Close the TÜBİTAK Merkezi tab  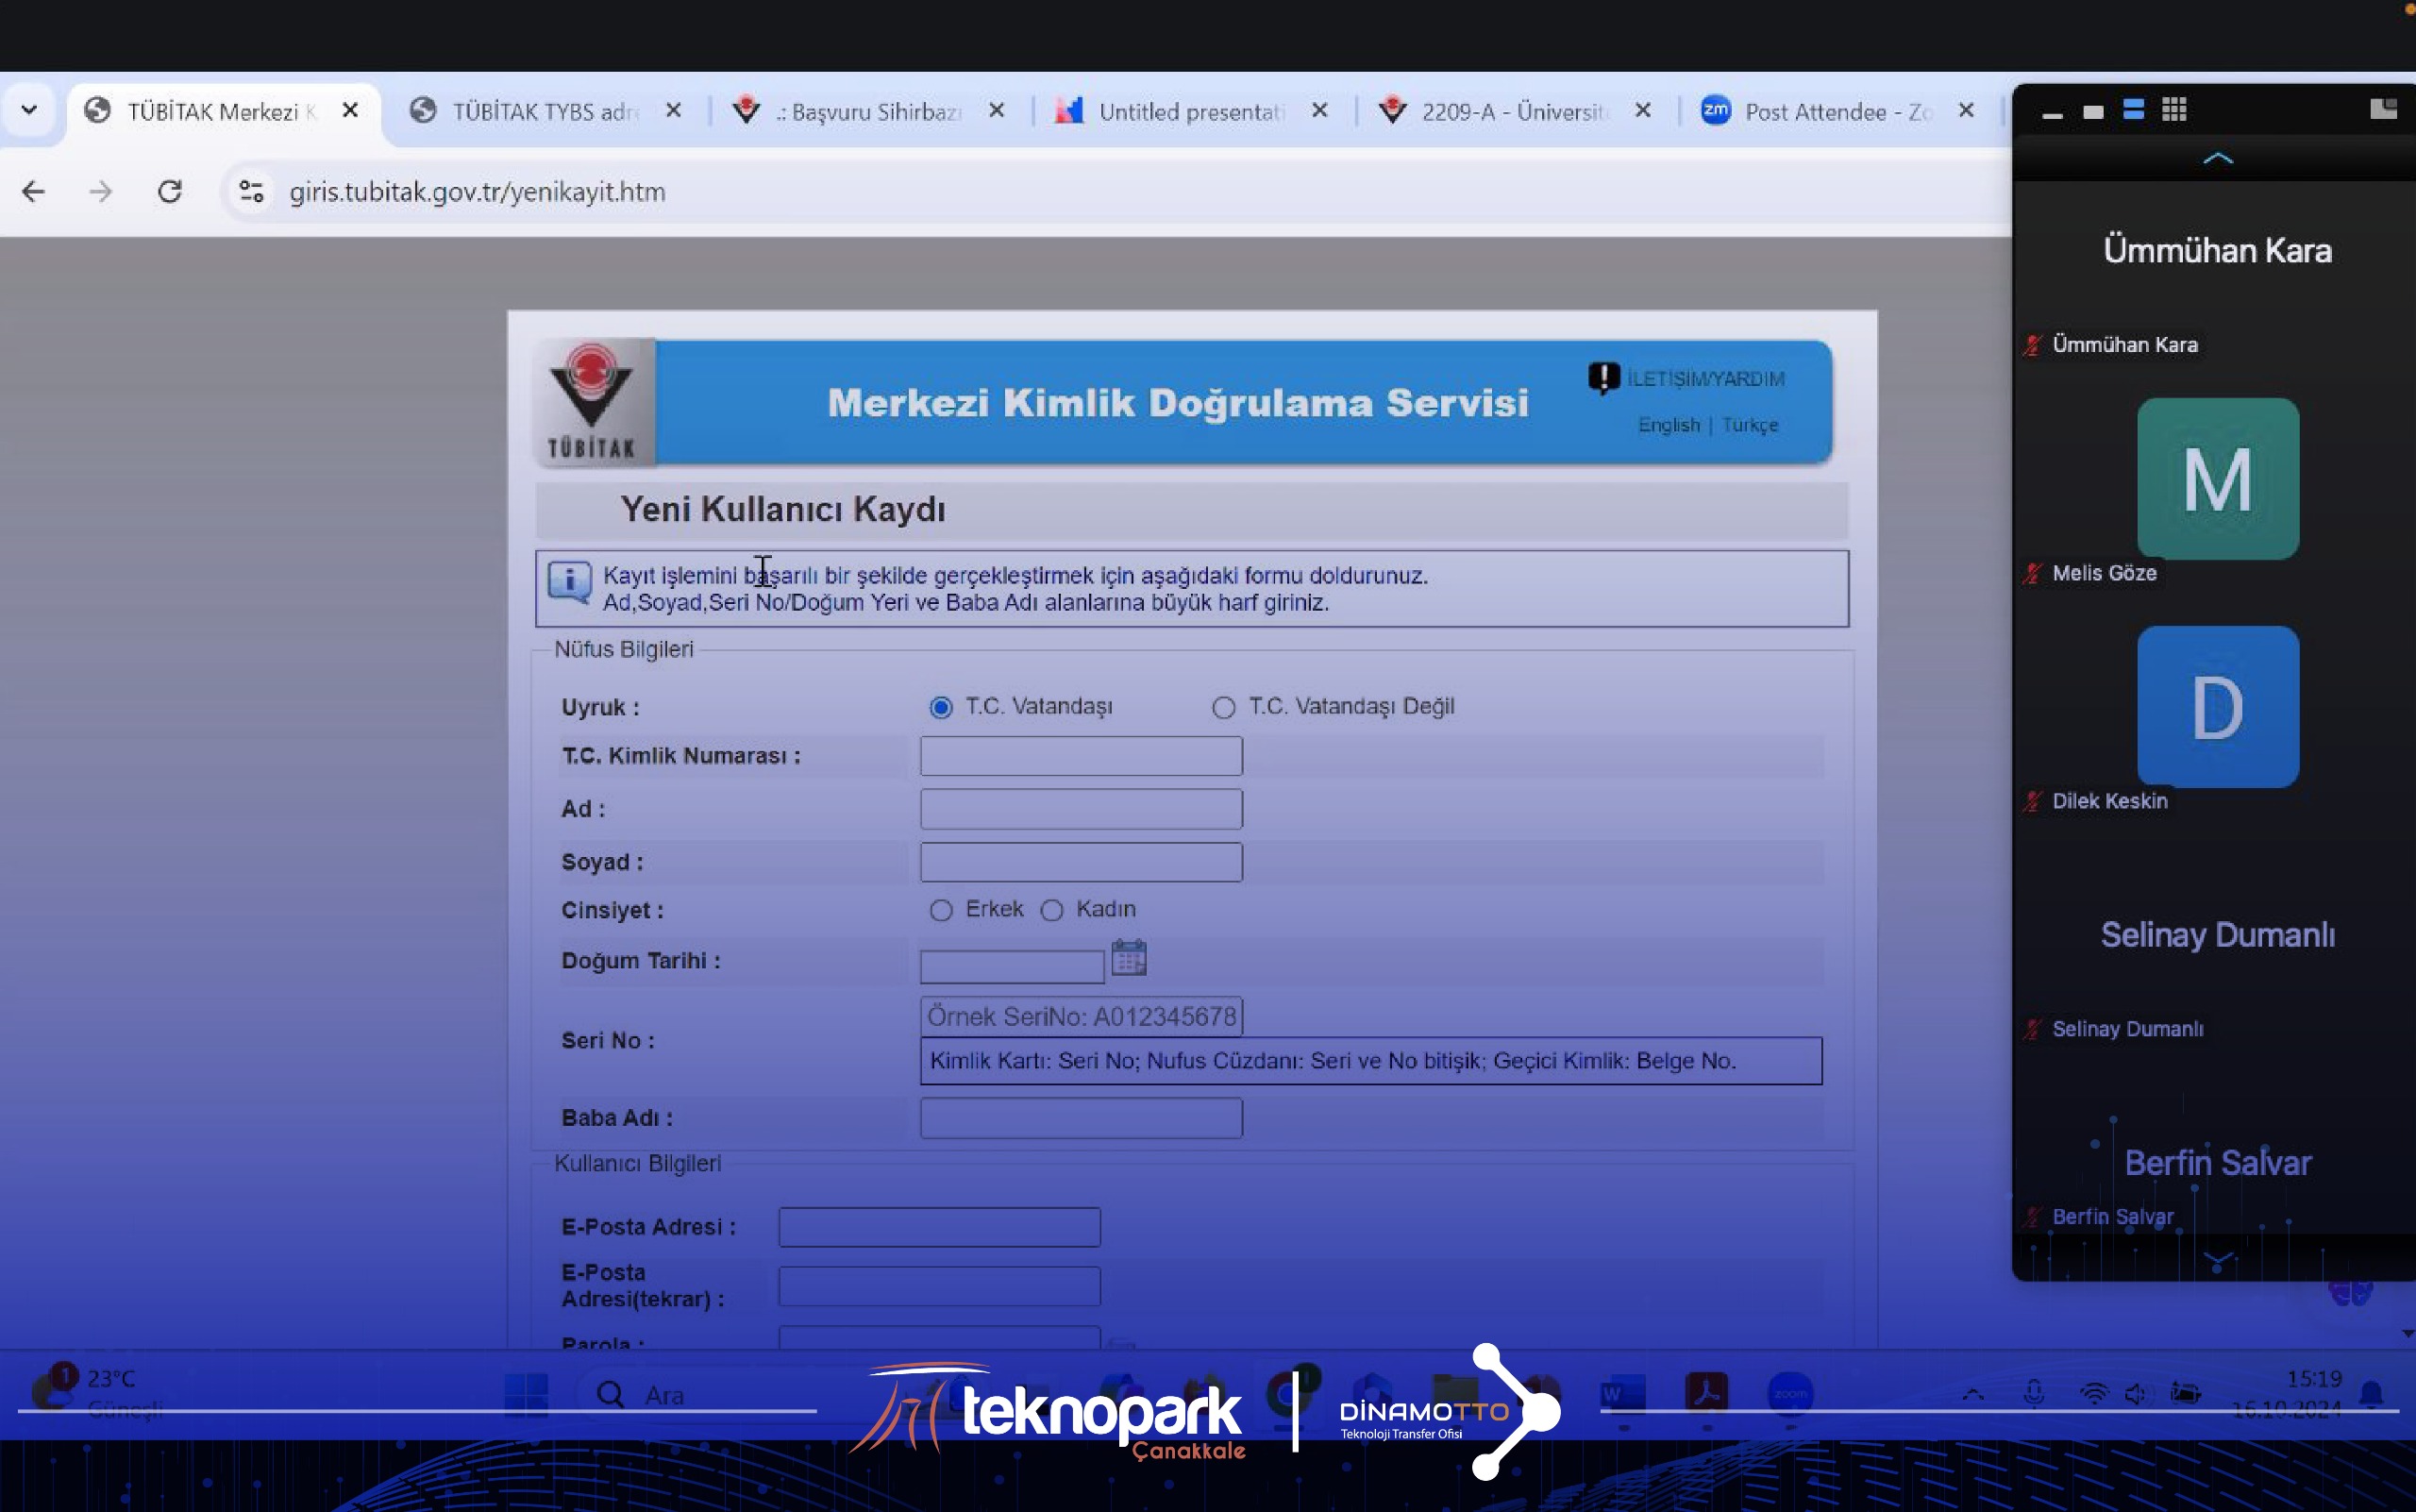pyautogui.click(x=350, y=110)
